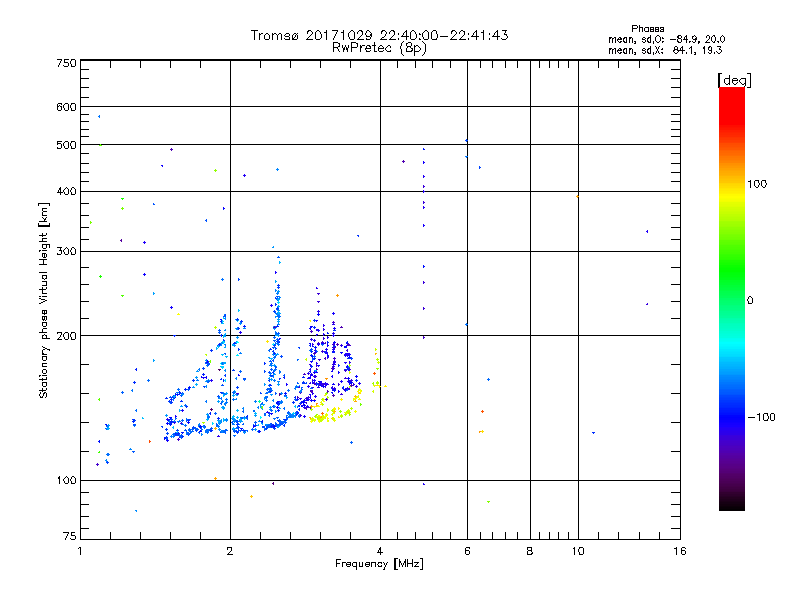Click the colorbar label '100'
This screenshot has width=800, height=600.
click(757, 184)
